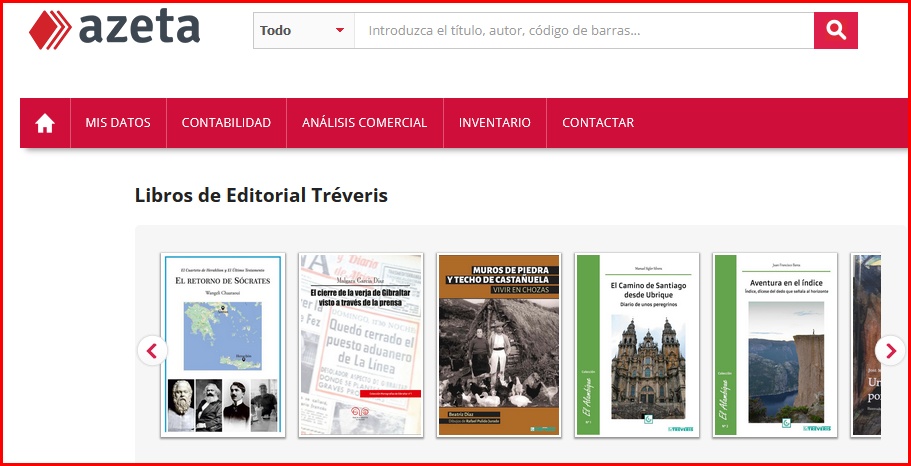The width and height of the screenshot is (911, 466).
Task: Open El cierre de la verja de Gibraltar book
Action: tap(361, 345)
